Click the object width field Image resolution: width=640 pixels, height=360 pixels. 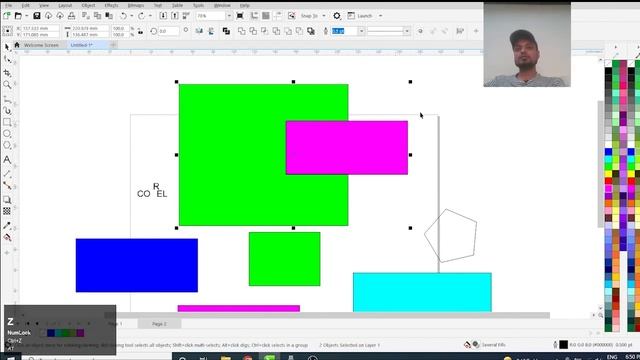90,28
